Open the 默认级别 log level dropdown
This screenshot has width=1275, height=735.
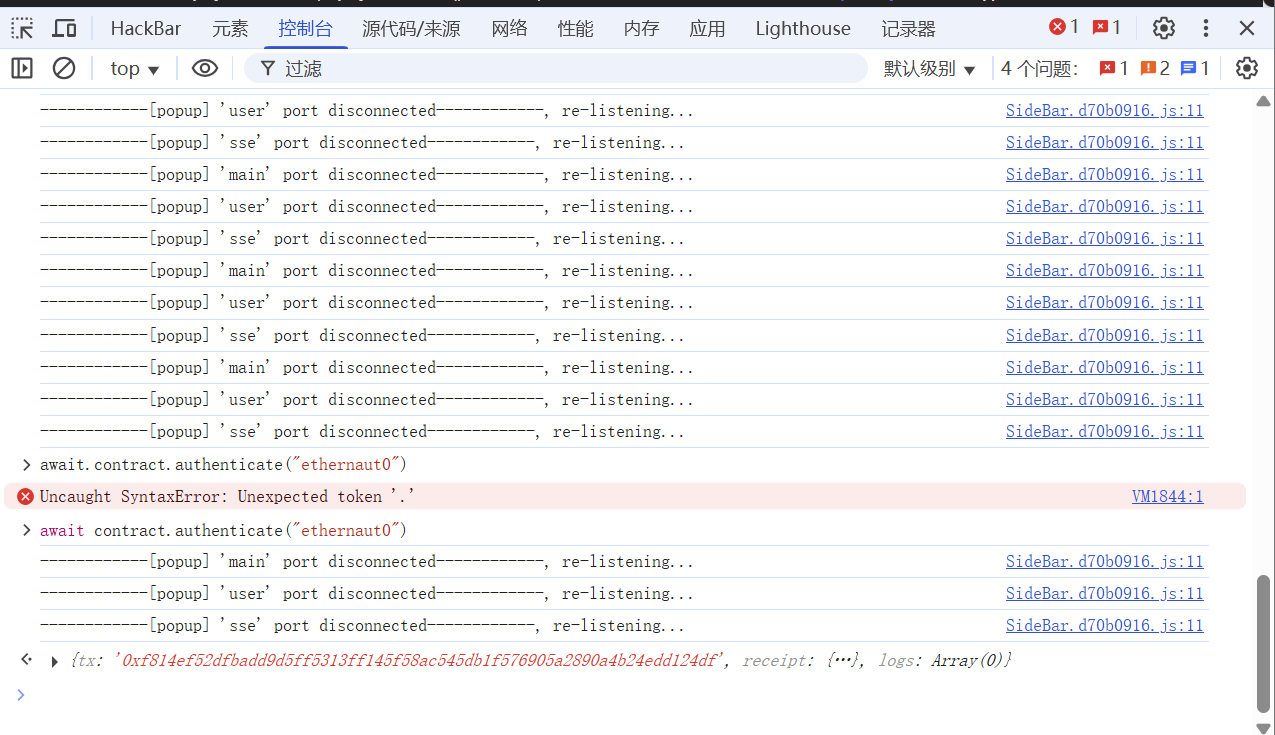(929, 68)
